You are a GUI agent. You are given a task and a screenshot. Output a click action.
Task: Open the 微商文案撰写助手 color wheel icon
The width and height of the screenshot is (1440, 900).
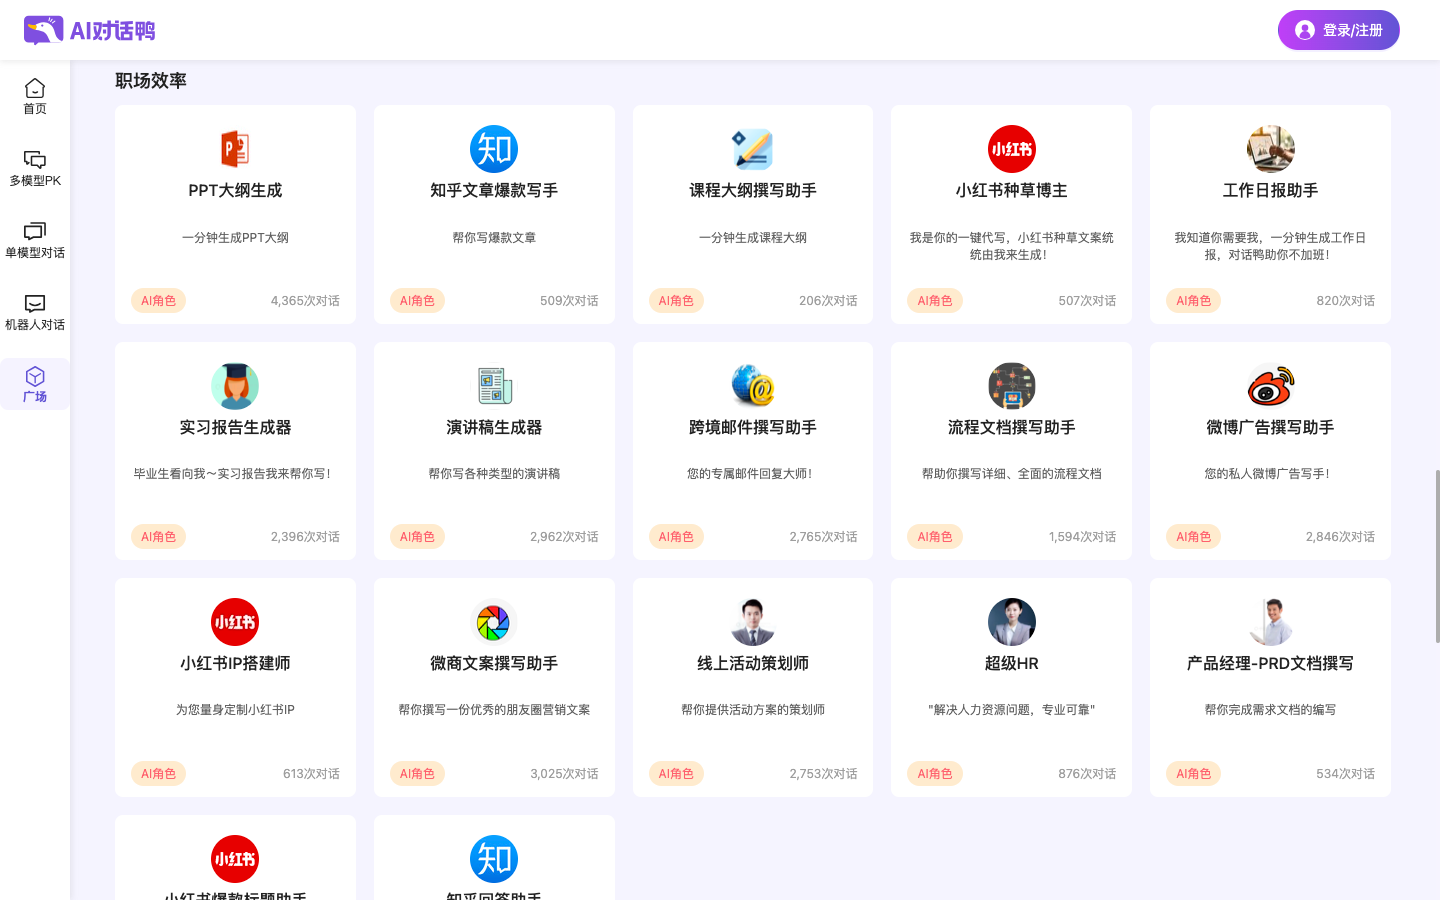(x=494, y=622)
